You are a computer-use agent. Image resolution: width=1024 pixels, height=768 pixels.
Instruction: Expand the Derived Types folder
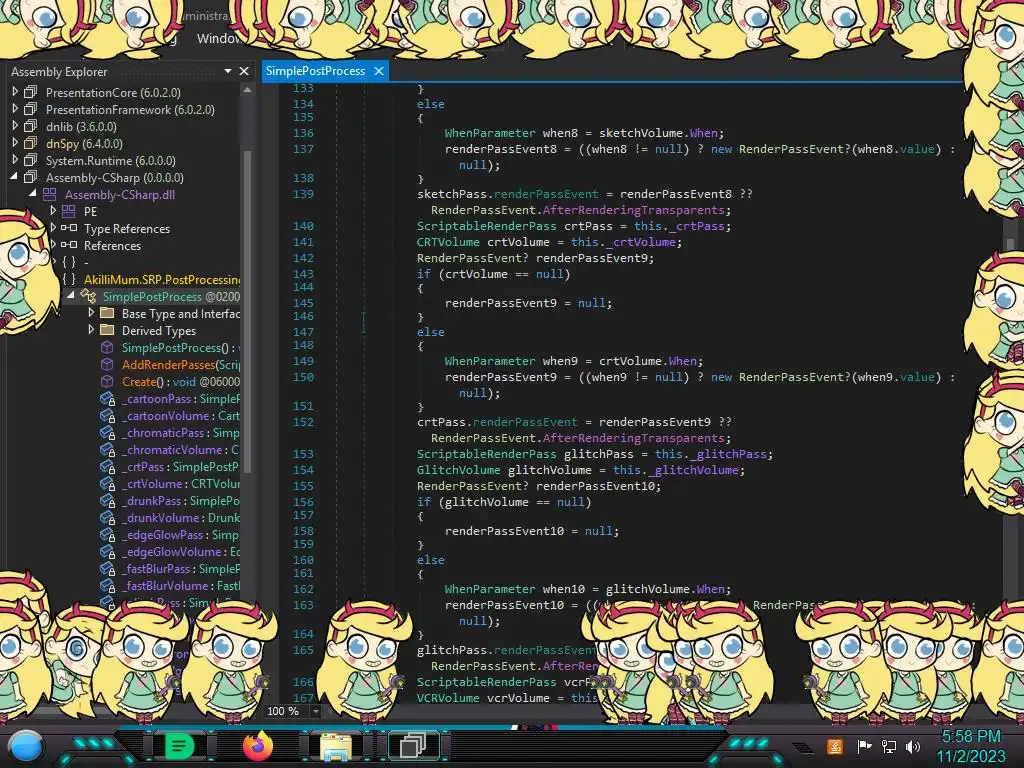pos(91,330)
